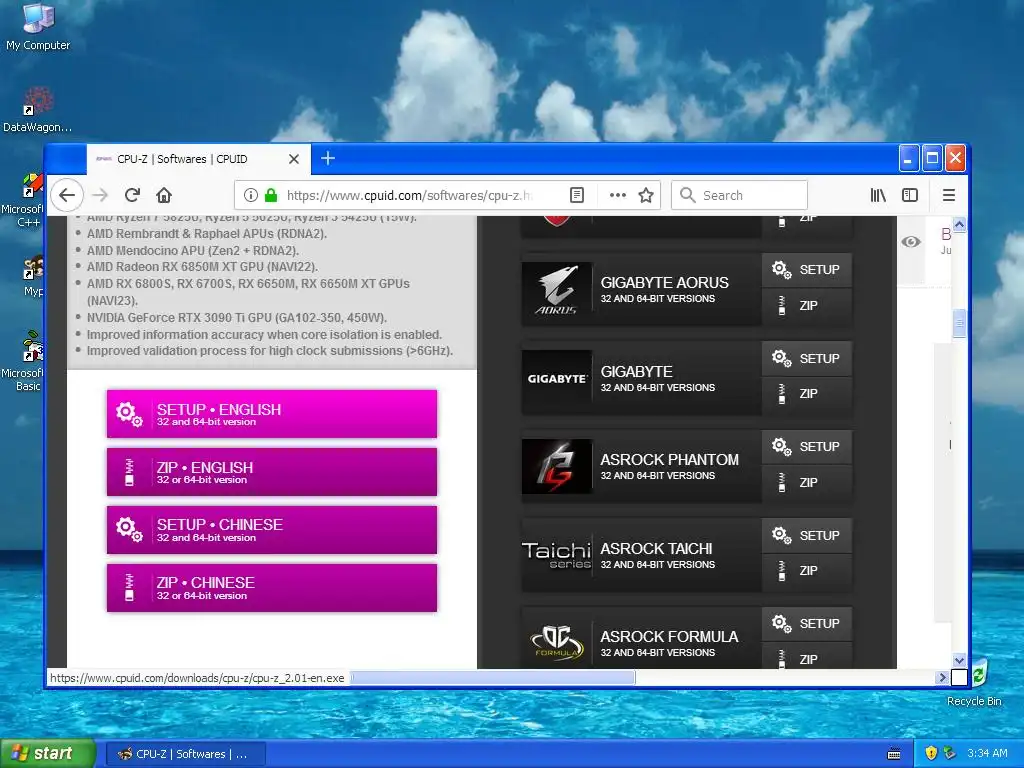Viewport: 1024px width, 768px height.
Task: Download GIGABYTE AORUS SETUP version
Action: pos(807,270)
